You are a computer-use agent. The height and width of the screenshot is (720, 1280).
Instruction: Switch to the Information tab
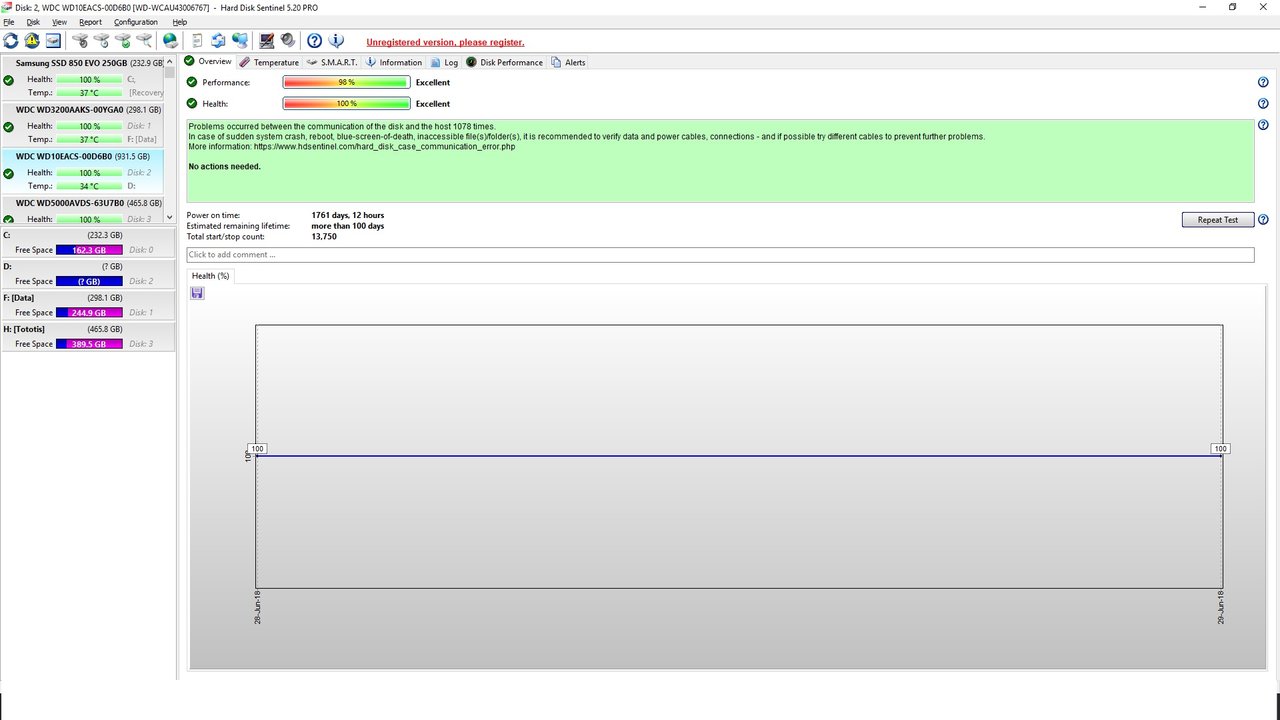coord(393,62)
